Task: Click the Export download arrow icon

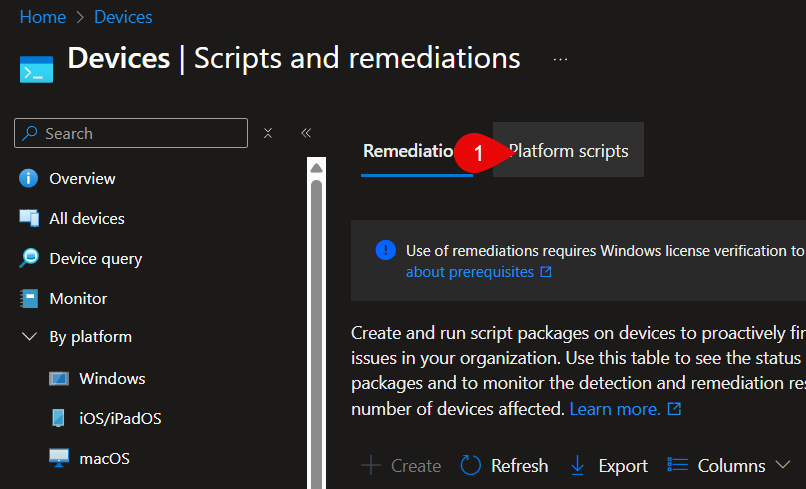Action: [x=577, y=466]
